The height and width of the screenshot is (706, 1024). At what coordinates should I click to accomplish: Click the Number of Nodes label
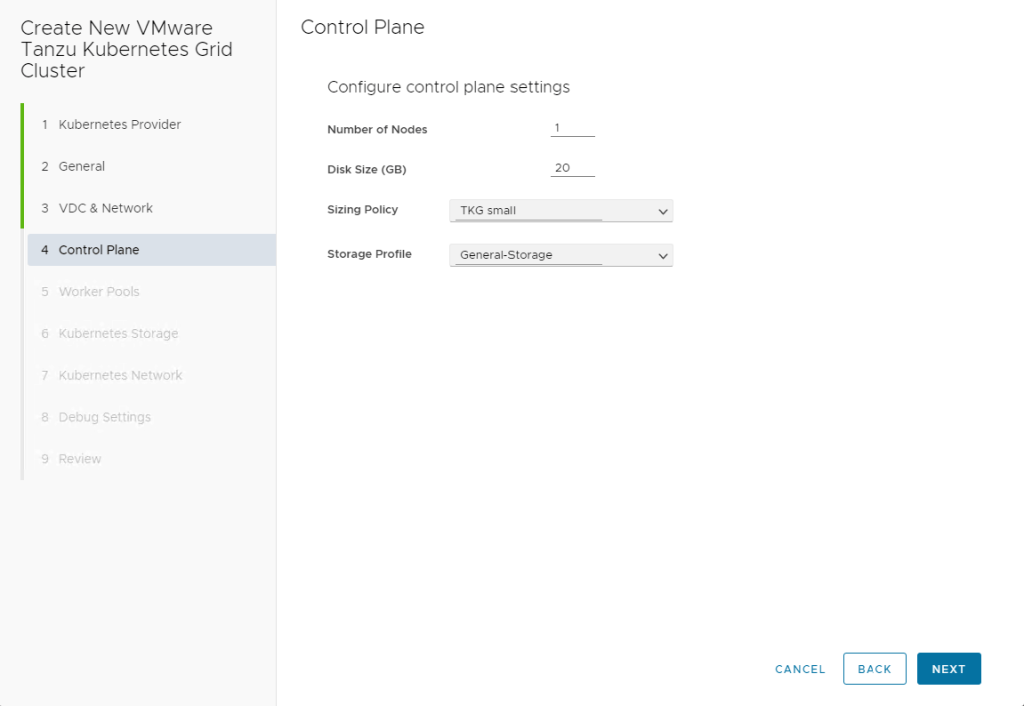(x=377, y=129)
